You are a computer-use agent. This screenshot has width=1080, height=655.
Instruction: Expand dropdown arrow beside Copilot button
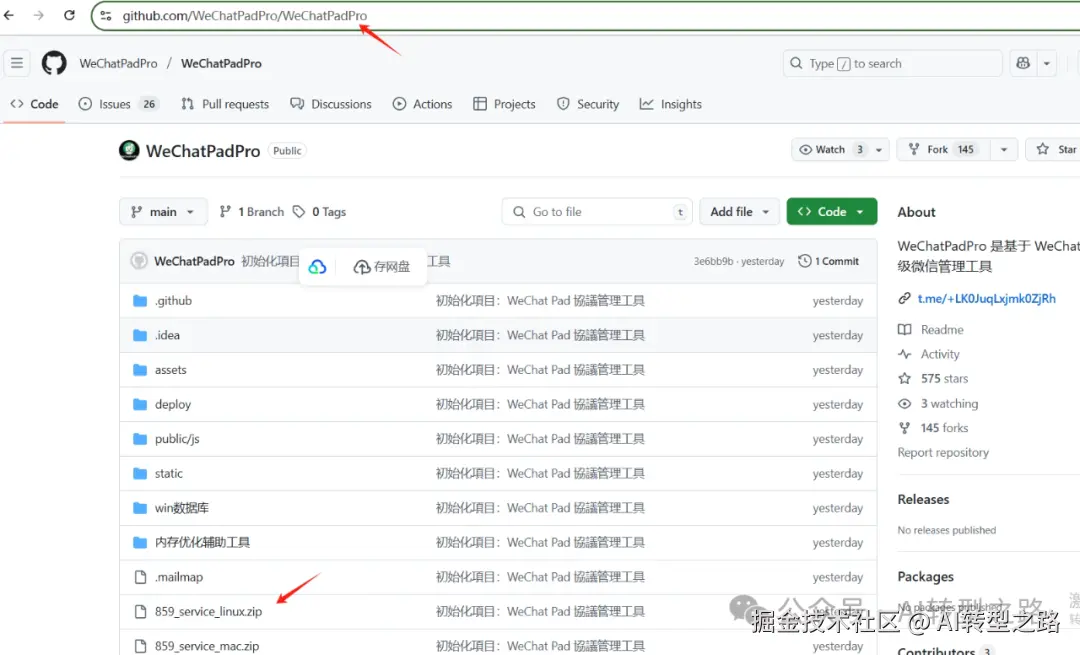(1046, 63)
